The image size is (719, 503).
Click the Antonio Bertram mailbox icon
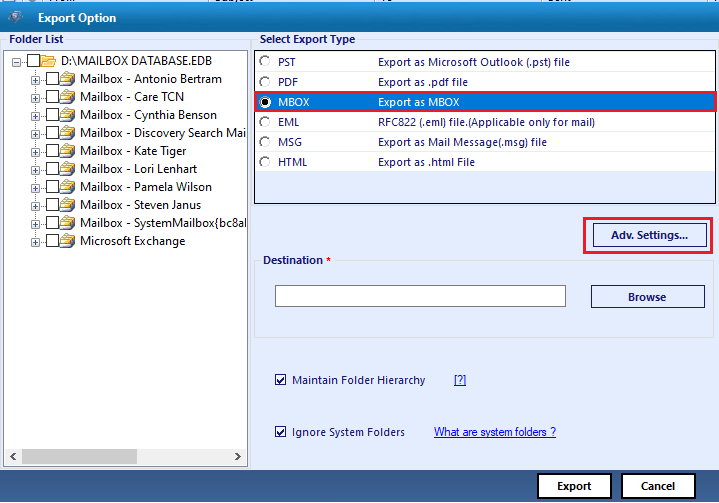(67, 79)
